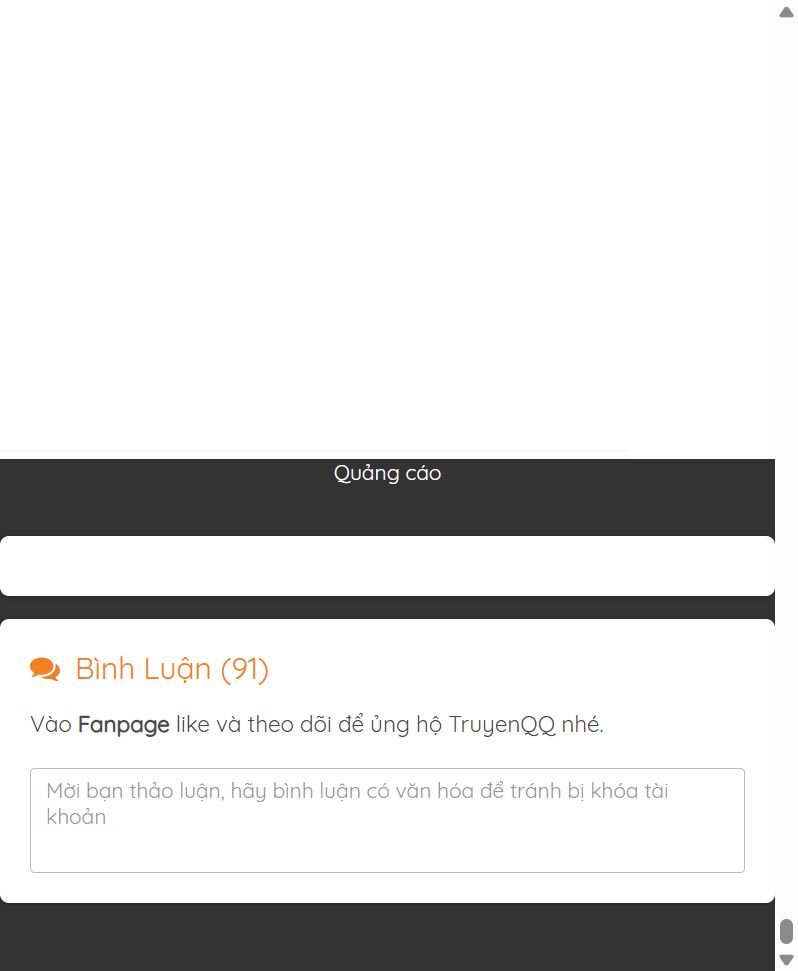
Task: Click the word khoản in the comment placeholder
Action: click(76, 817)
